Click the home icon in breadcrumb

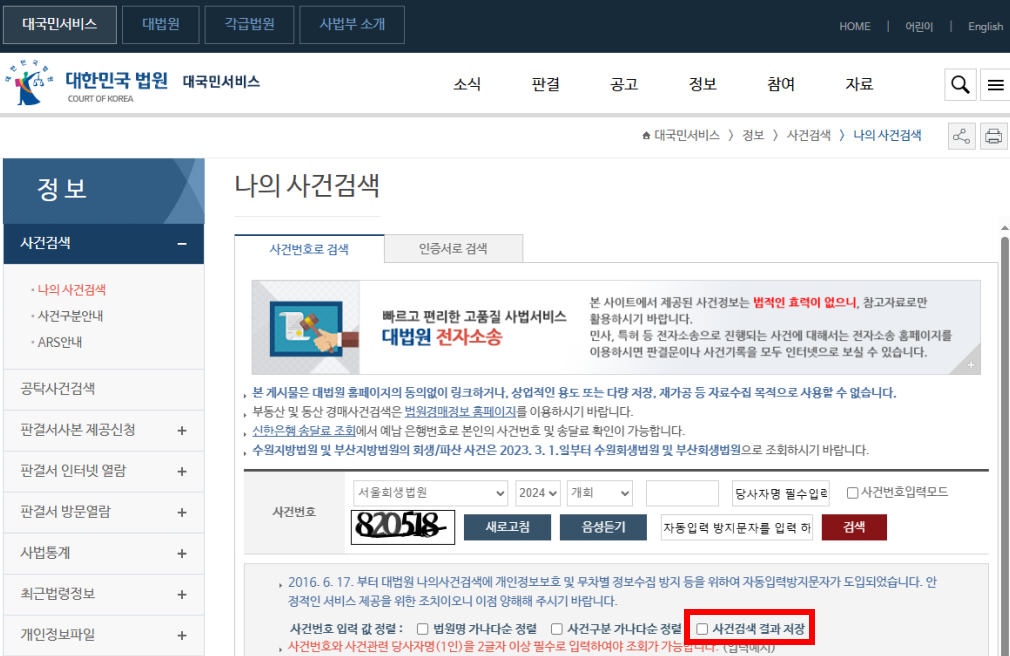(646, 135)
